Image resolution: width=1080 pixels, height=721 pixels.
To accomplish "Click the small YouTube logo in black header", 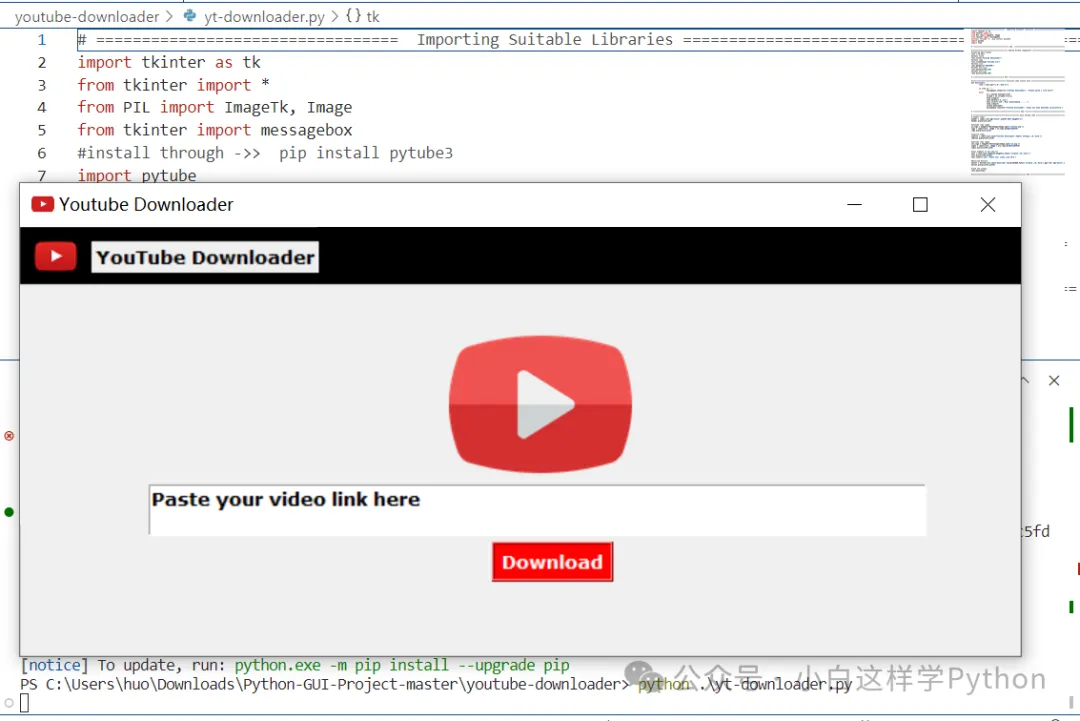I will coord(55,257).
